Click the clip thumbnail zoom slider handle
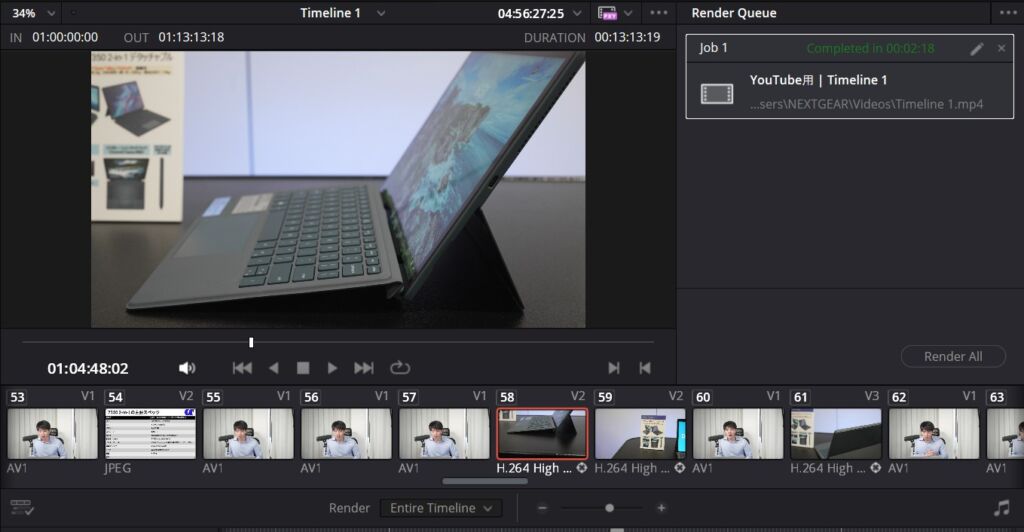1024x532 pixels. (609, 508)
